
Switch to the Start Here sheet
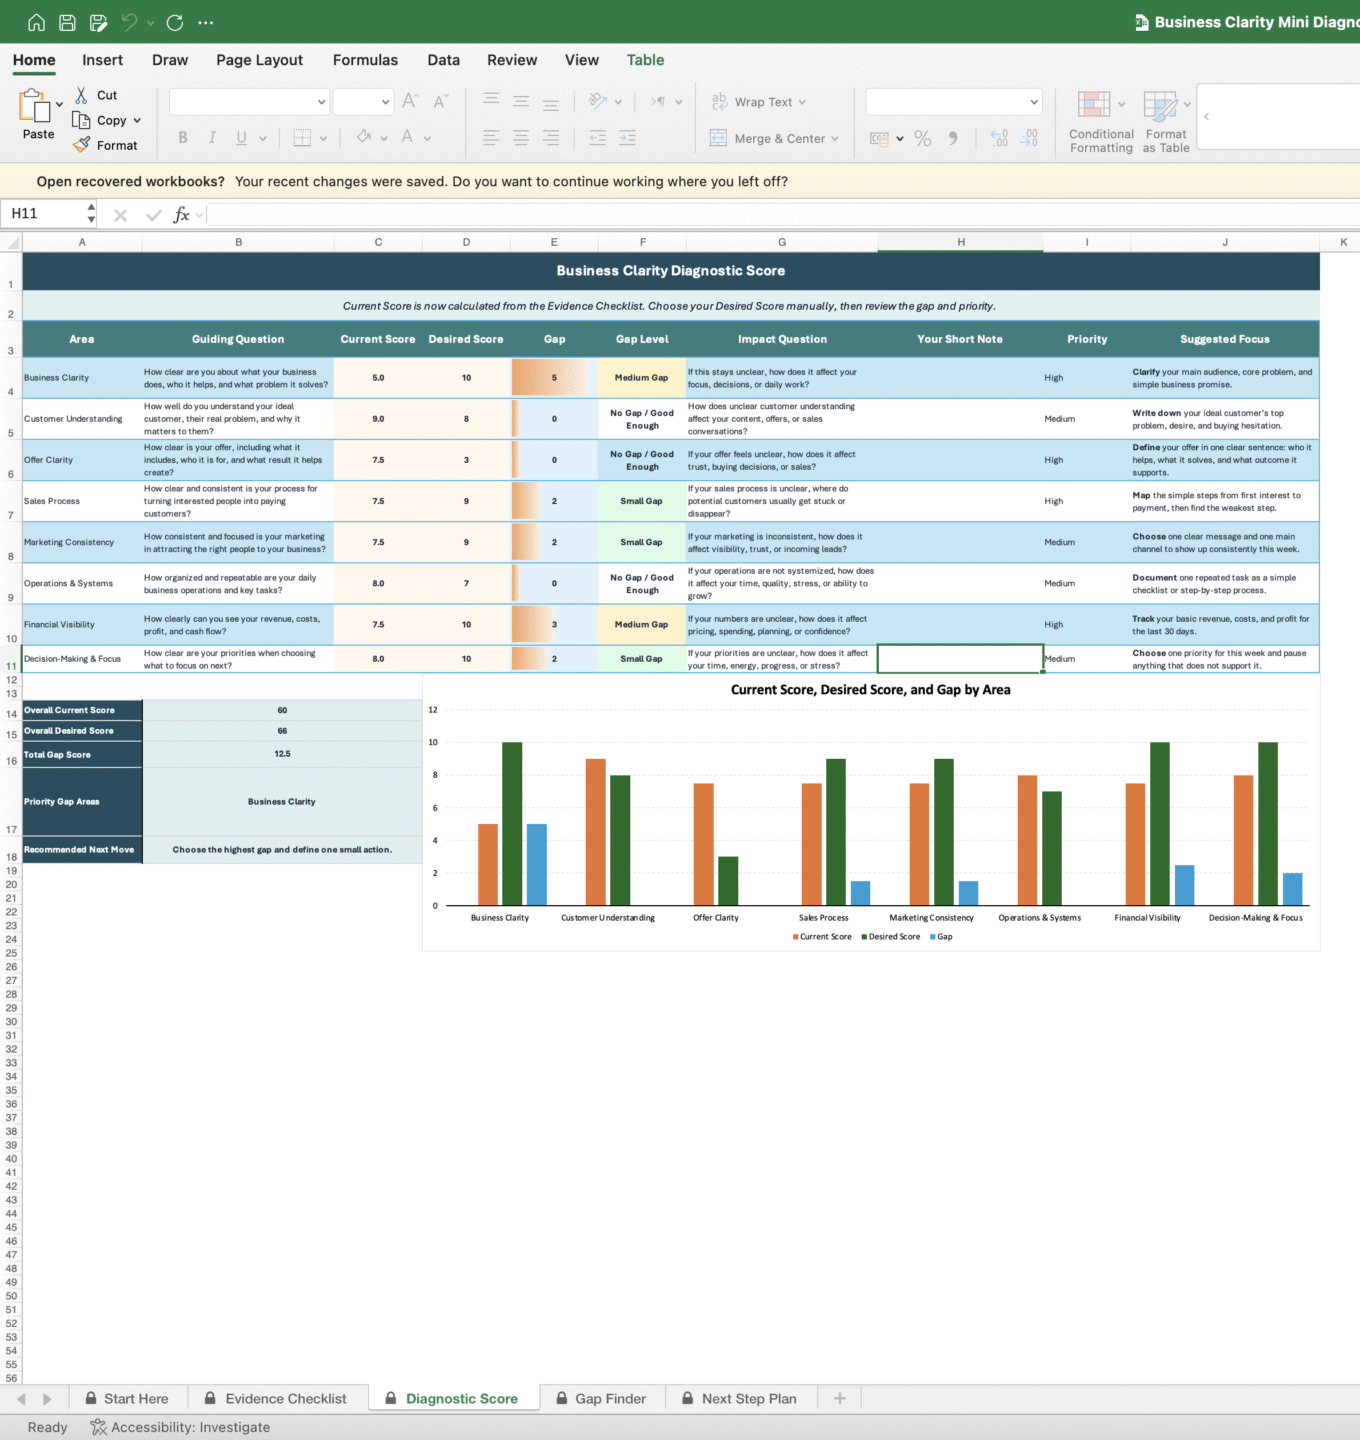coord(126,1398)
